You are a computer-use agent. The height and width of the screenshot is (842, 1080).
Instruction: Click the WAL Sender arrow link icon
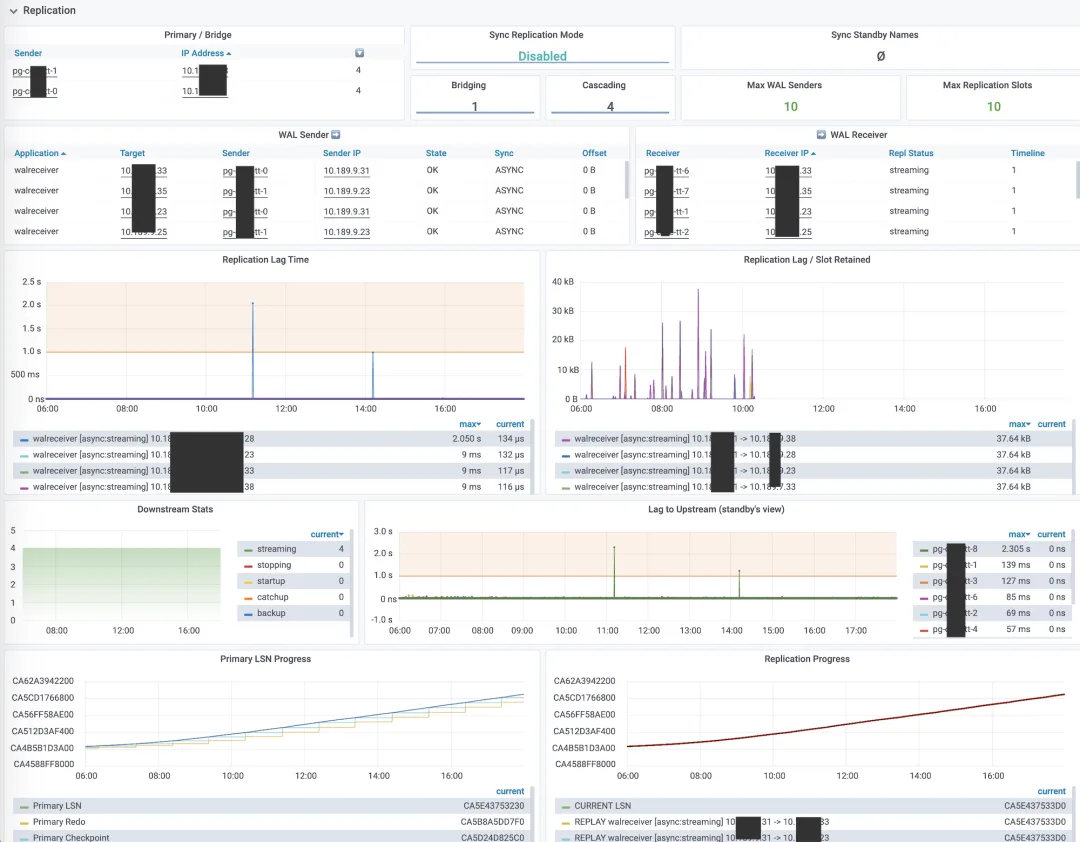click(x=335, y=134)
